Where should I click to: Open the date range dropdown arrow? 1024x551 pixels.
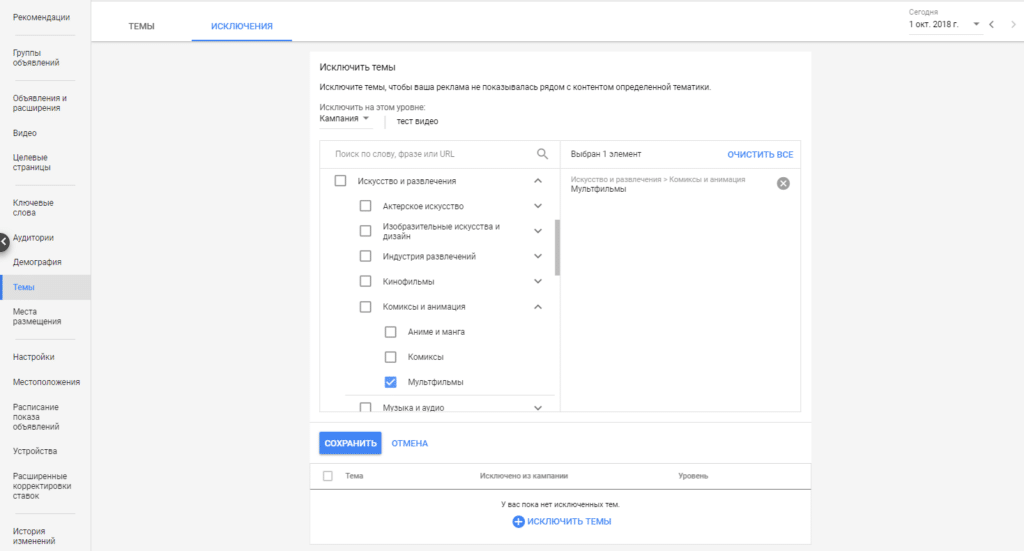[x=976, y=24]
